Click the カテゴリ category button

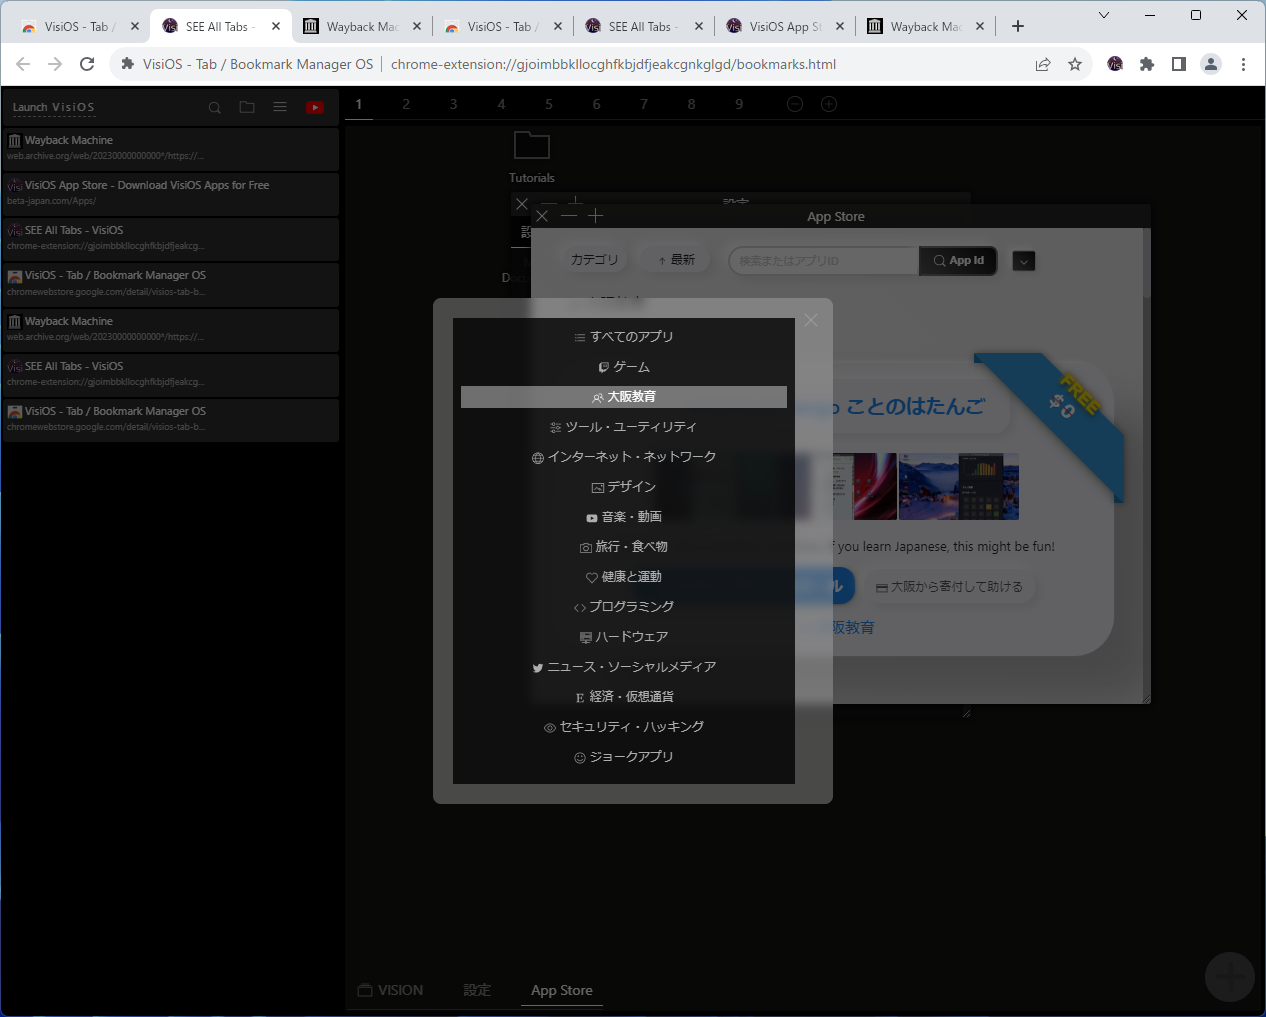point(595,259)
